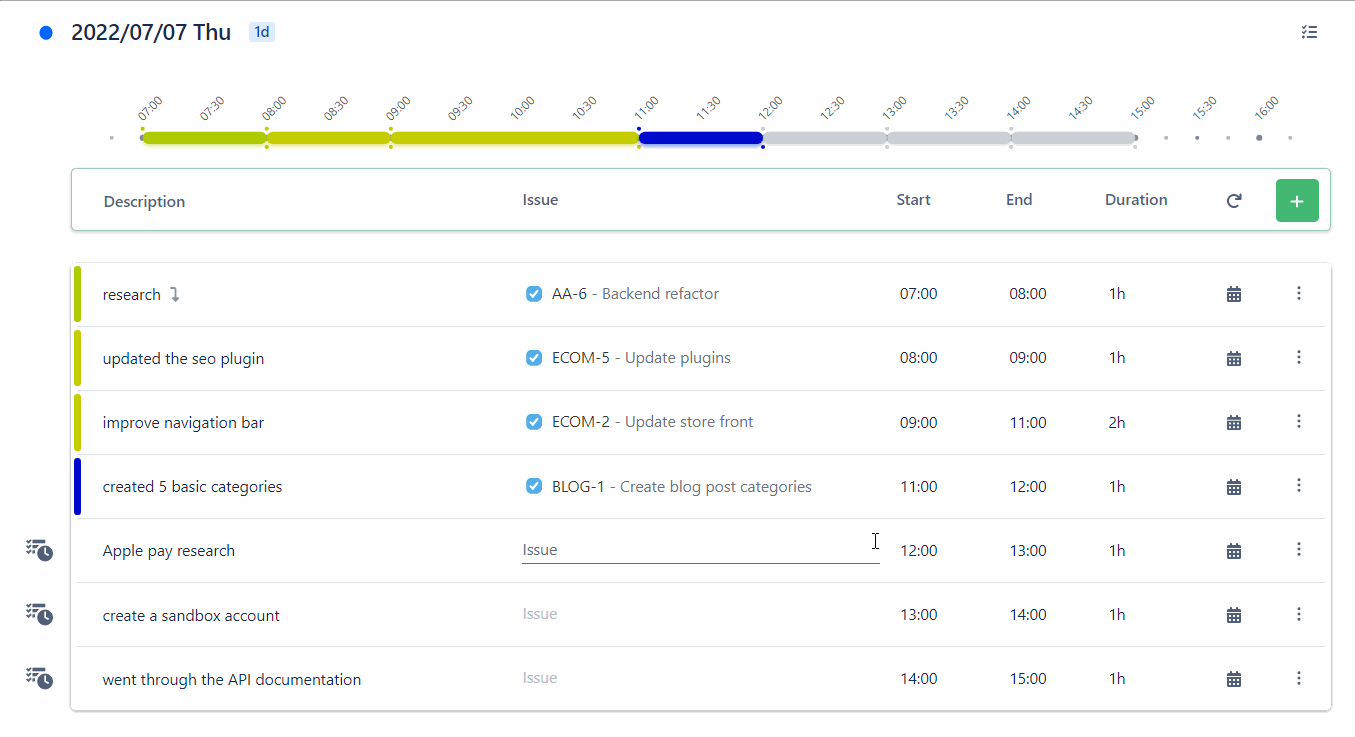This screenshot has height=737, width=1355.
Task: Open the checklist view icon top right
Action: [1309, 32]
